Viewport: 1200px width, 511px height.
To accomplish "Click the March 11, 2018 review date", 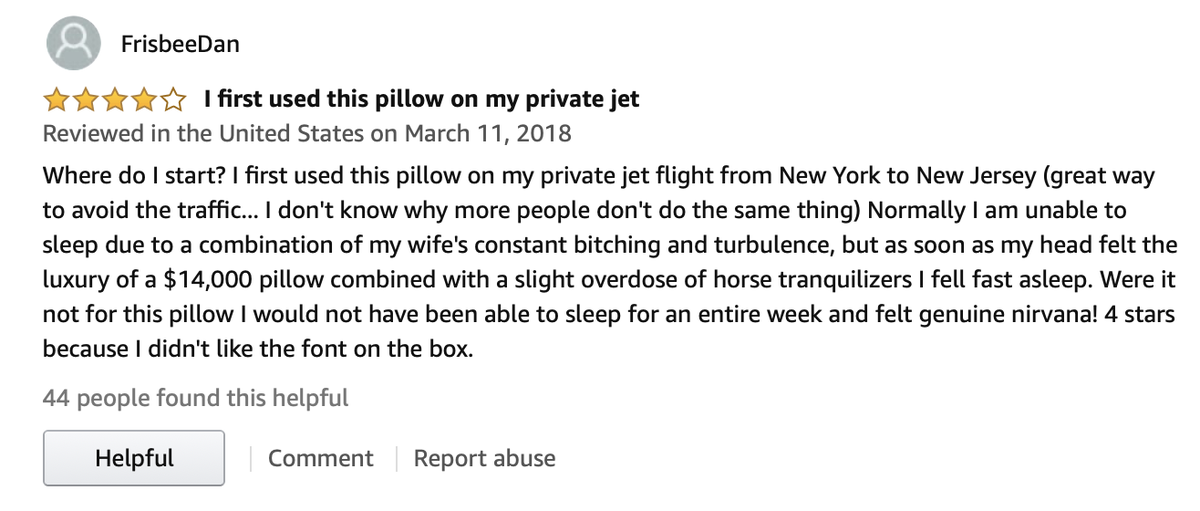I will (x=487, y=133).
